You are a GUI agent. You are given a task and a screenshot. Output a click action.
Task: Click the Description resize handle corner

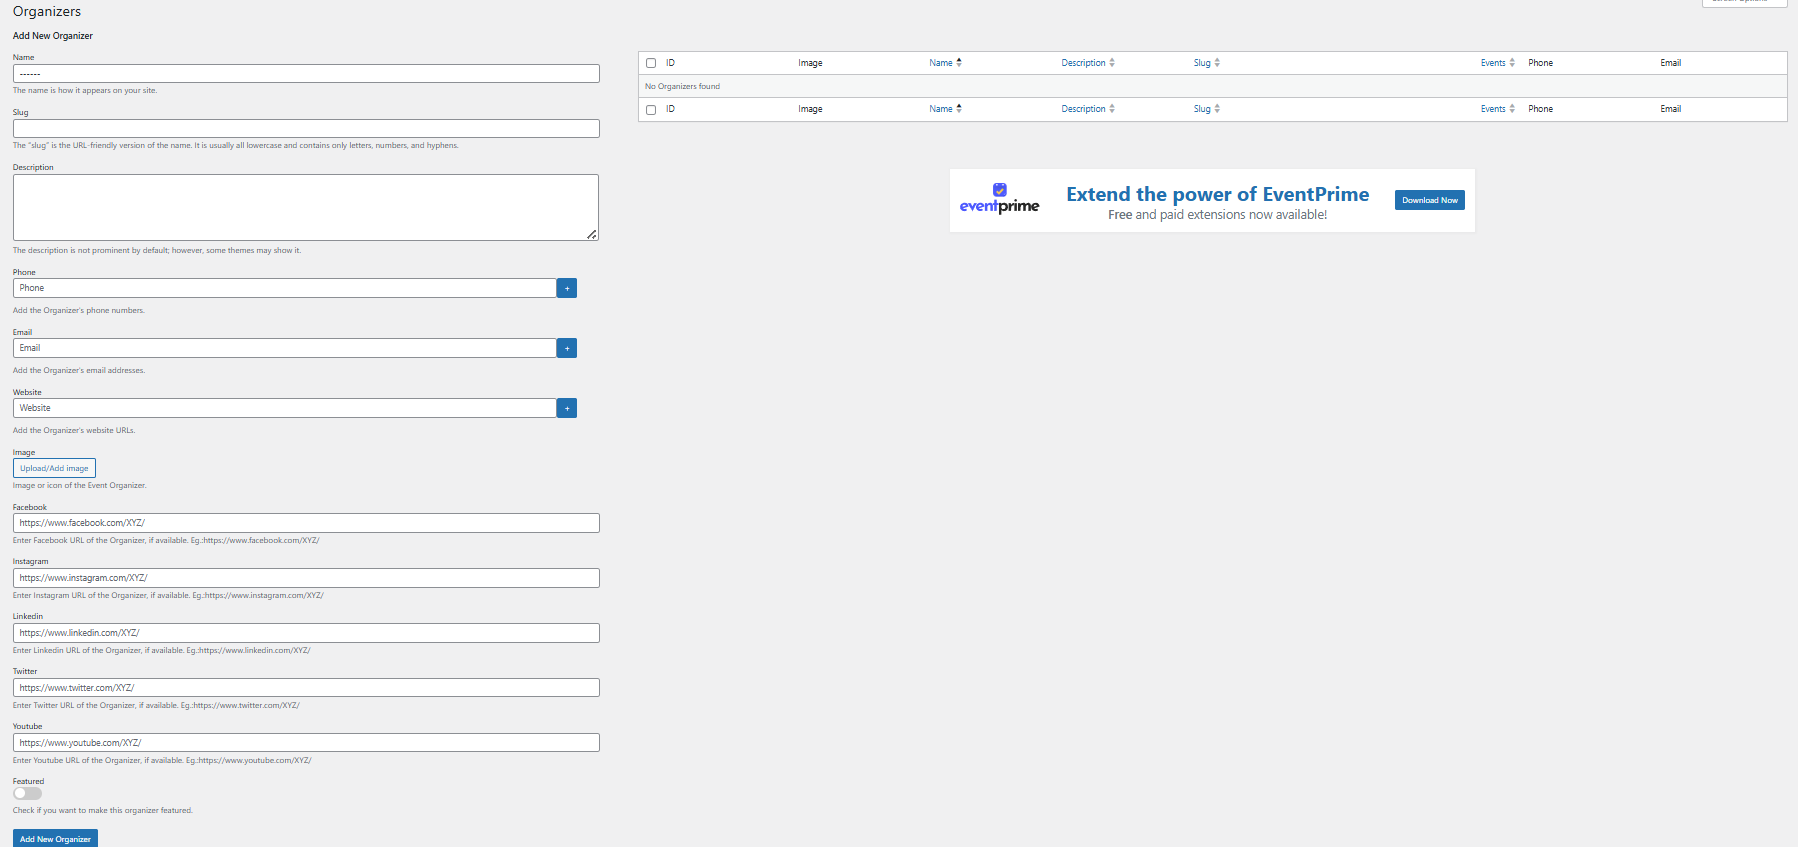(x=592, y=234)
